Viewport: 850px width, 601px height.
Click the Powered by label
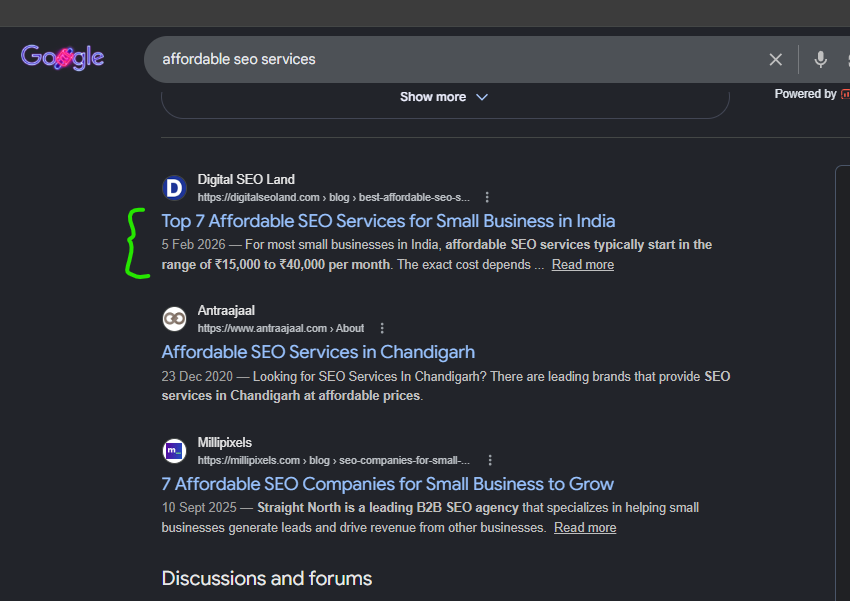[x=805, y=94]
